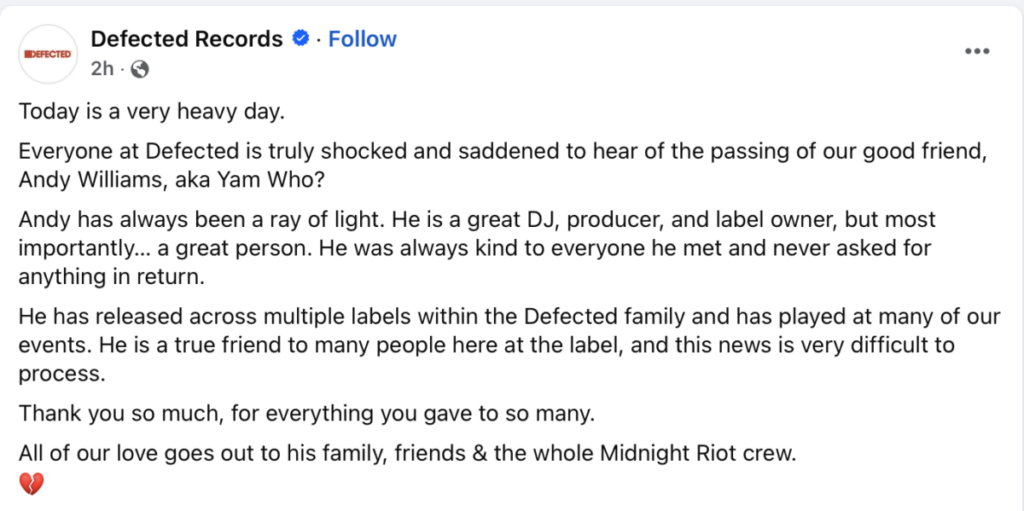The width and height of the screenshot is (1024, 511).
Task: Click the line "Andy has always been a ray"
Action: click(477, 220)
